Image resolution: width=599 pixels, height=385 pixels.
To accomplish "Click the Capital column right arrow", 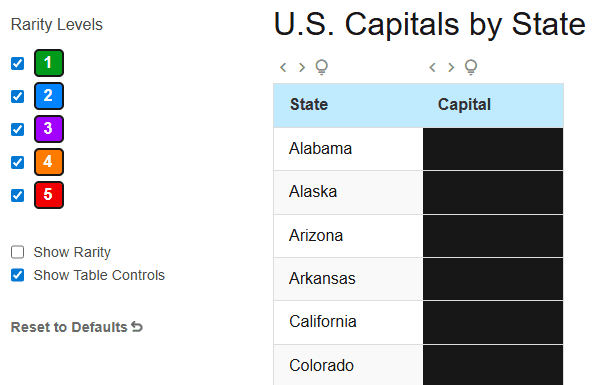I will [x=451, y=68].
